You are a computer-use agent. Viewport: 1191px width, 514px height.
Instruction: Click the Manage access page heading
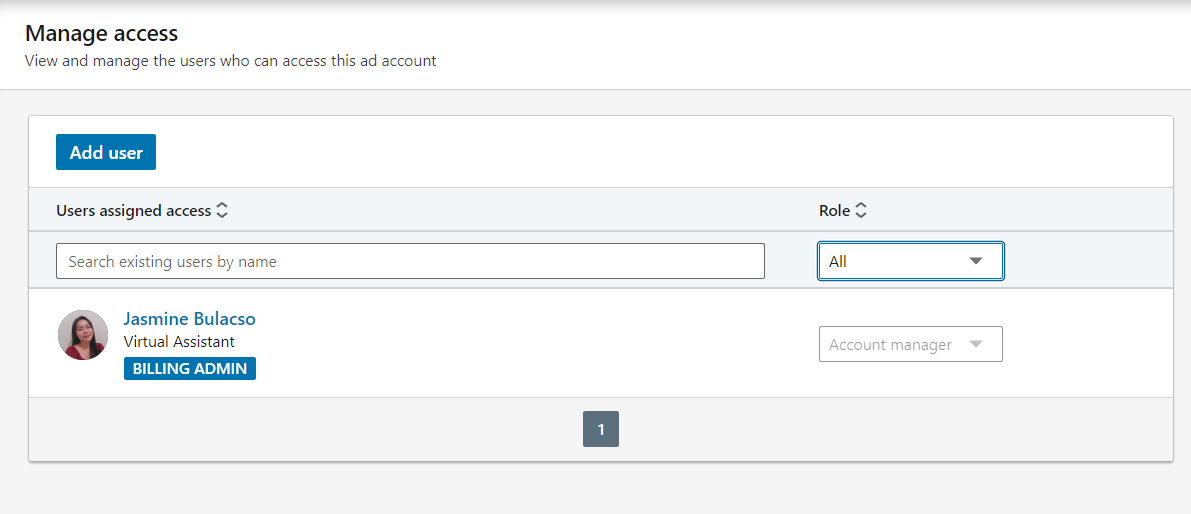(102, 33)
